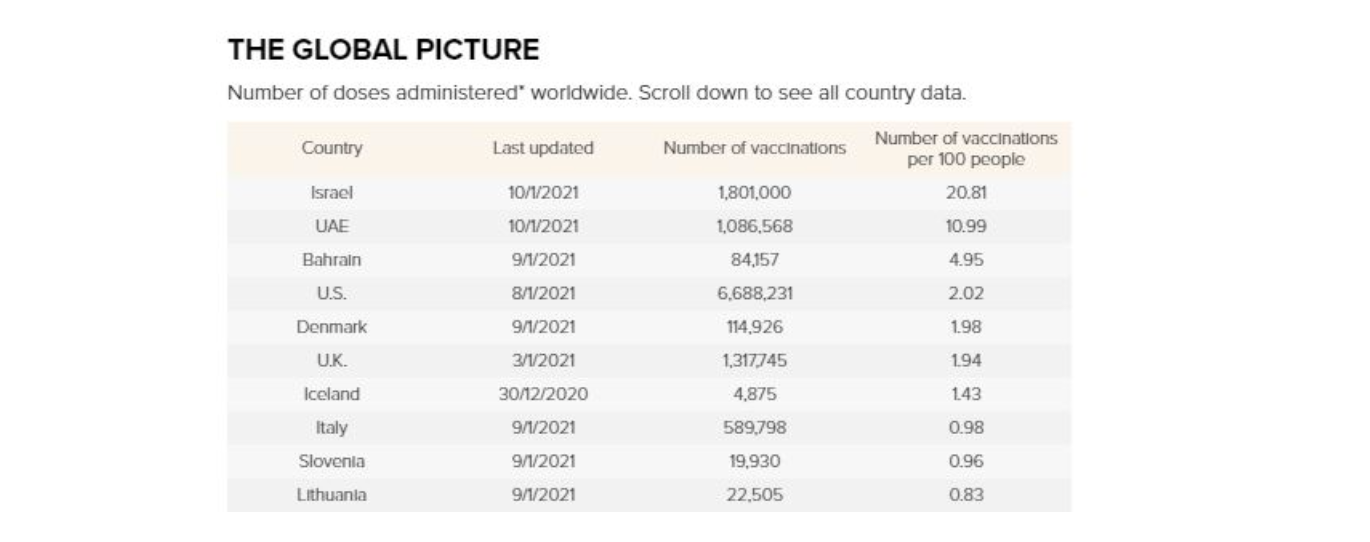Click the "Country" column header
This screenshot has width=1370, height=542.
(332, 148)
